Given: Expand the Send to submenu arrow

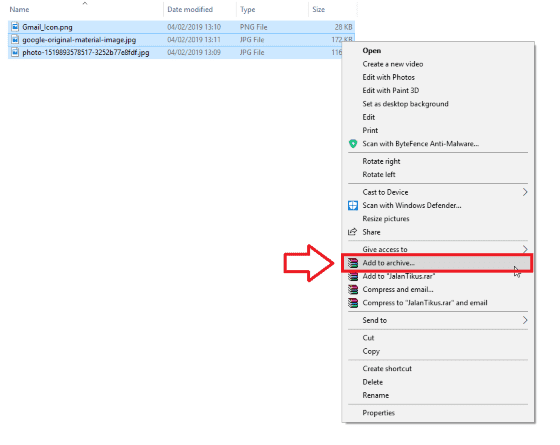Looking at the screenshot, I should coord(525,320).
